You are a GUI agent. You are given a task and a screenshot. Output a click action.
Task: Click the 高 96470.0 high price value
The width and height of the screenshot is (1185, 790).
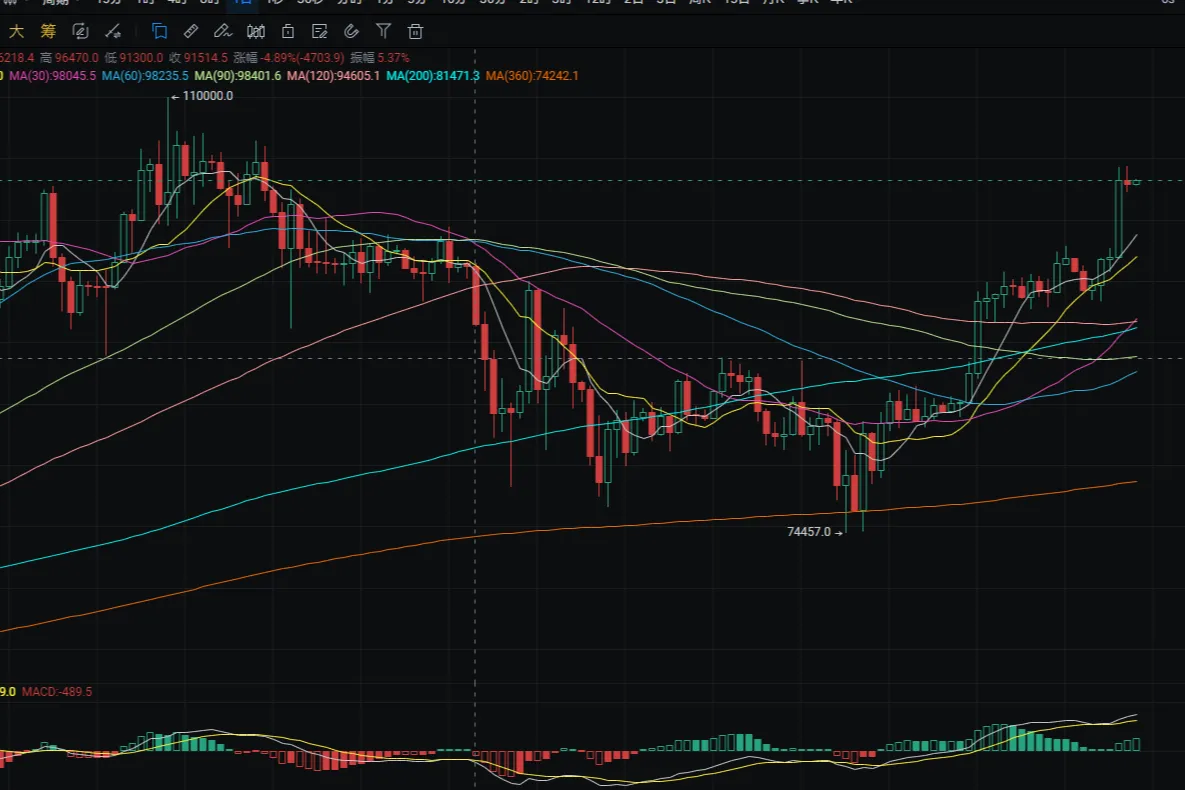70,57
